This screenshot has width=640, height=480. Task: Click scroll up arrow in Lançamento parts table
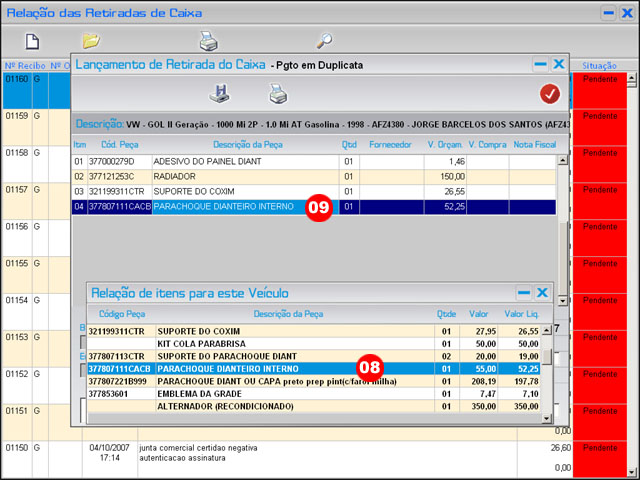(x=562, y=158)
